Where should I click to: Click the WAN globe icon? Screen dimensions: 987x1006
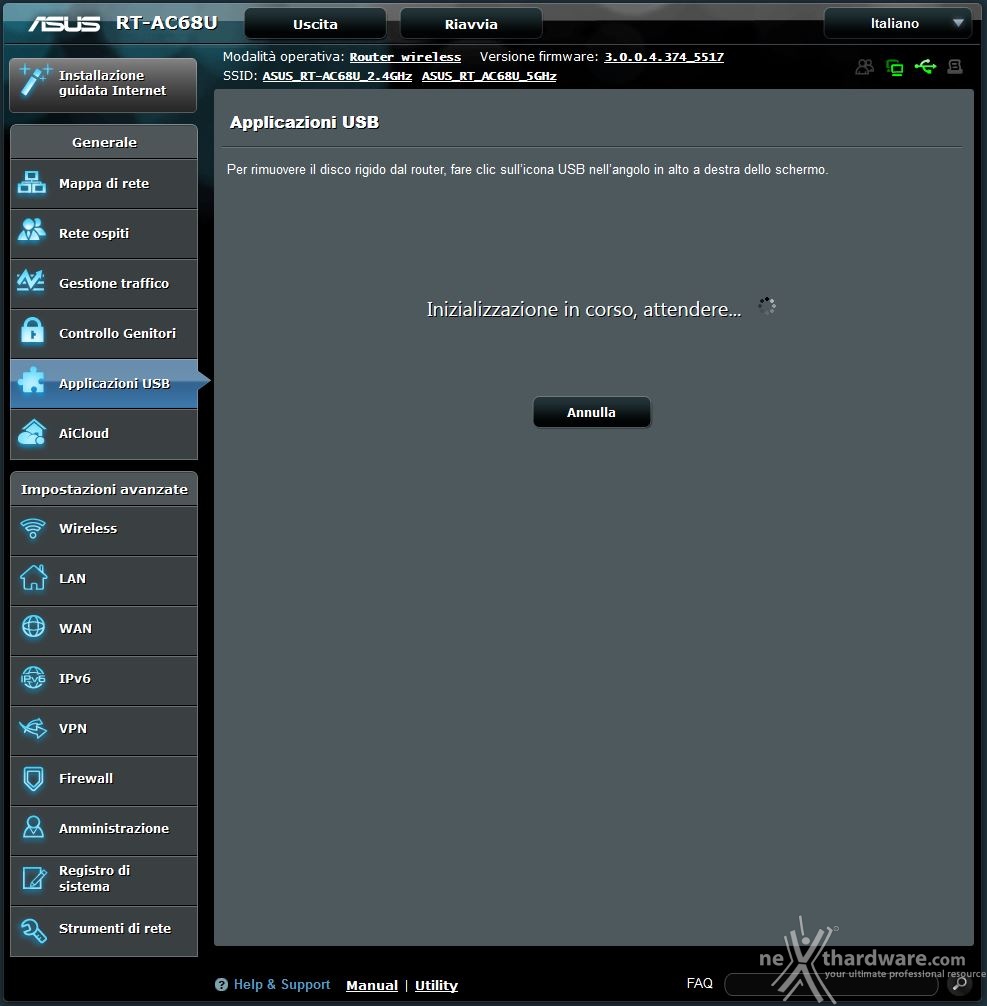tap(33, 627)
